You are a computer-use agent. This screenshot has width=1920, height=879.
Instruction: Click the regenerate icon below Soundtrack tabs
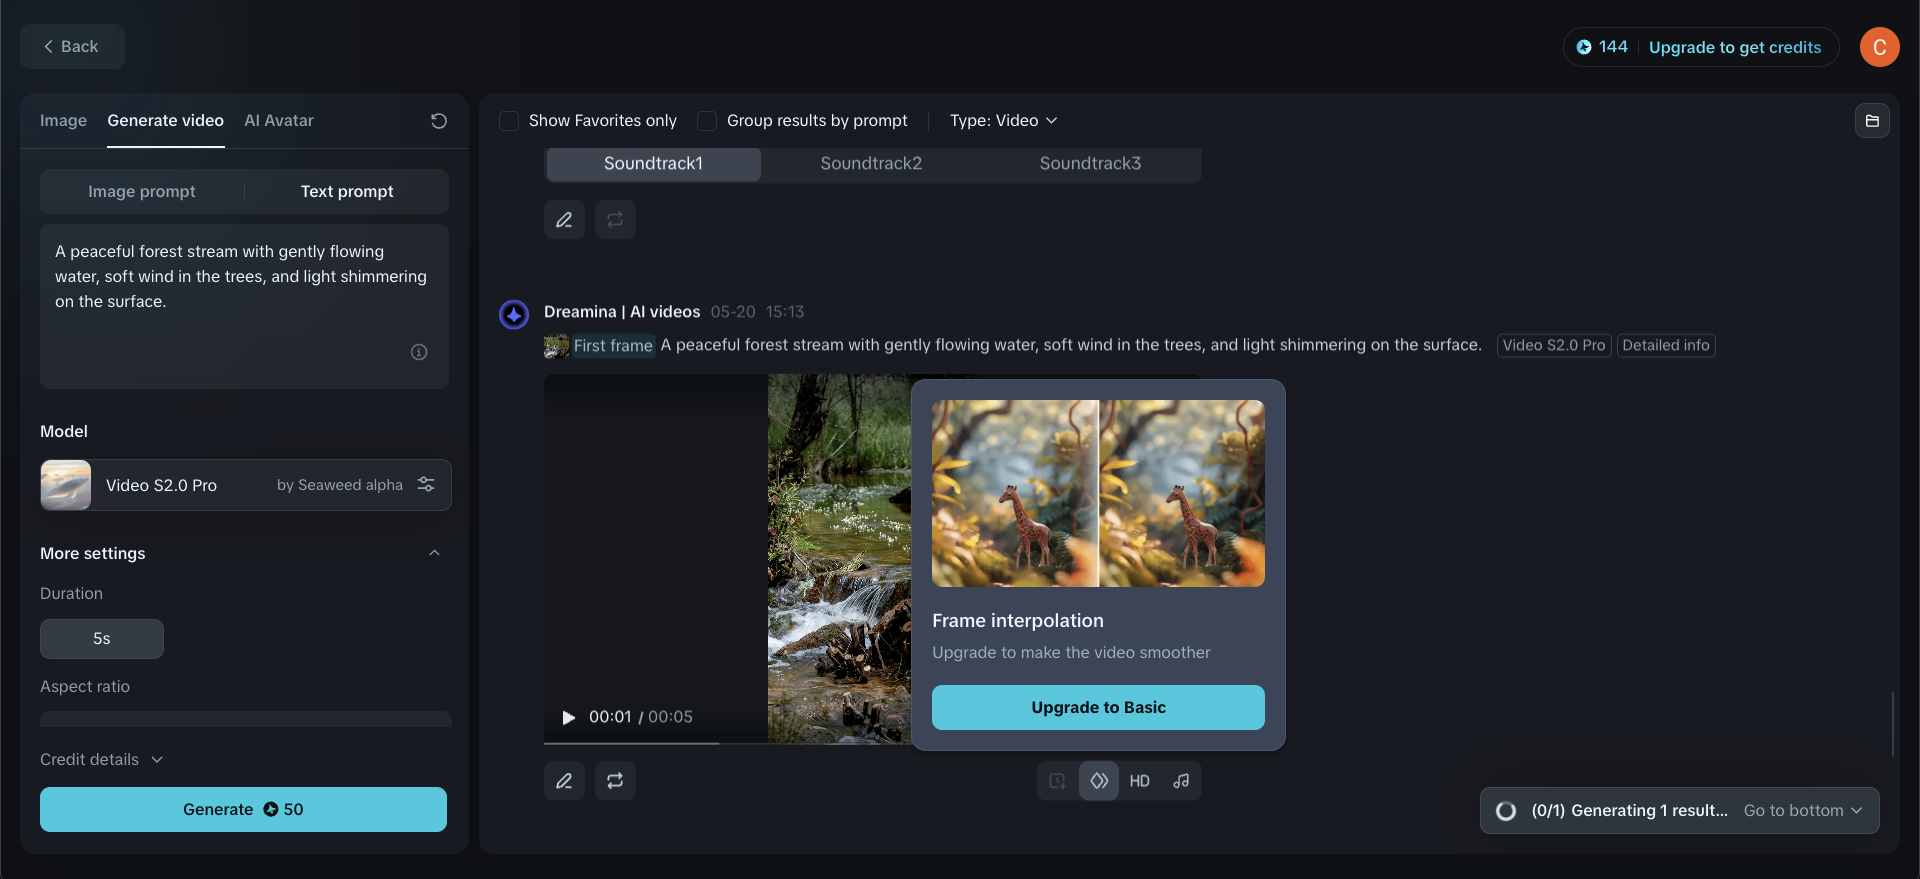pyautogui.click(x=615, y=219)
